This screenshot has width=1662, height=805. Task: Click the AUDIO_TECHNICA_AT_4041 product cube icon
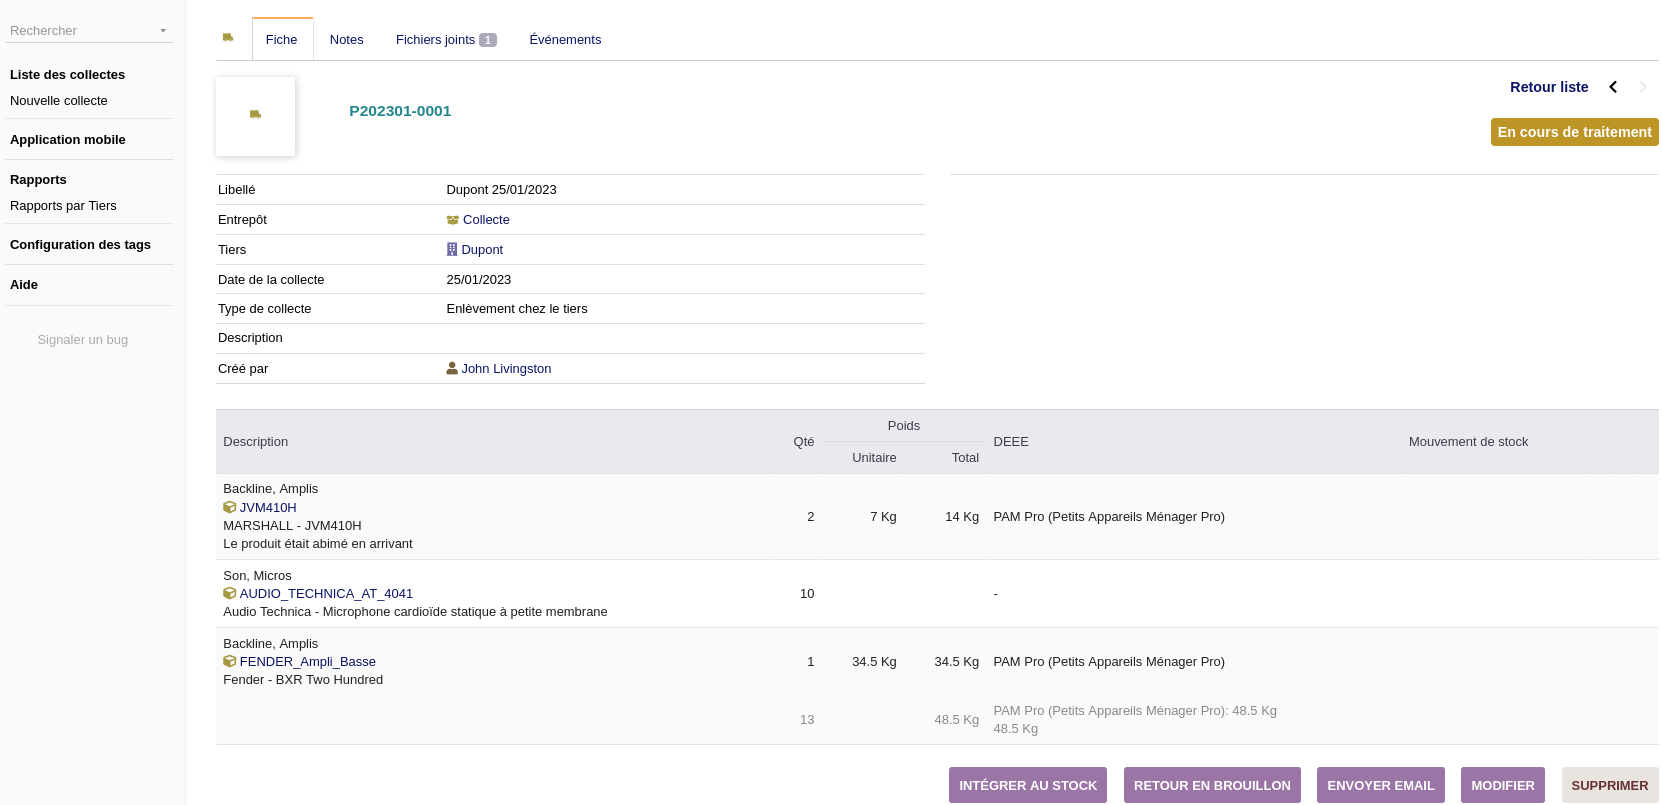[x=229, y=594]
